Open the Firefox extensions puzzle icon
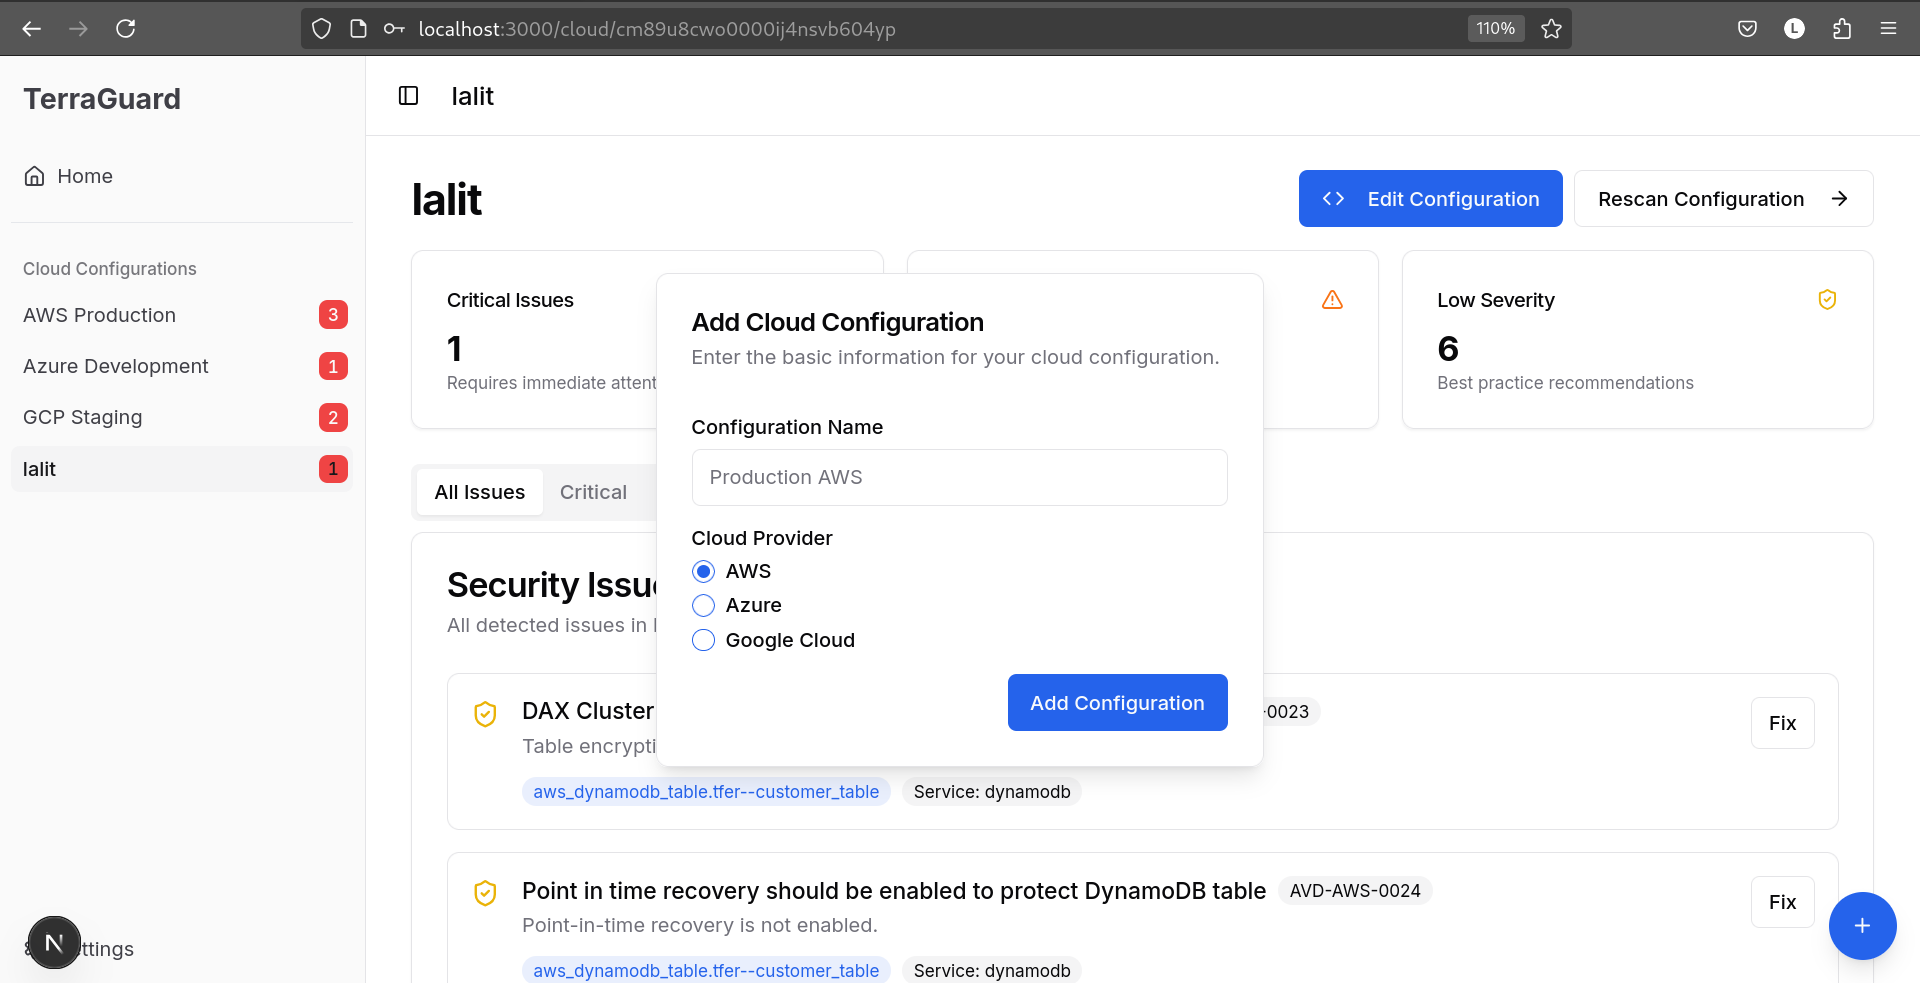The image size is (1920, 983). tap(1841, 28)
